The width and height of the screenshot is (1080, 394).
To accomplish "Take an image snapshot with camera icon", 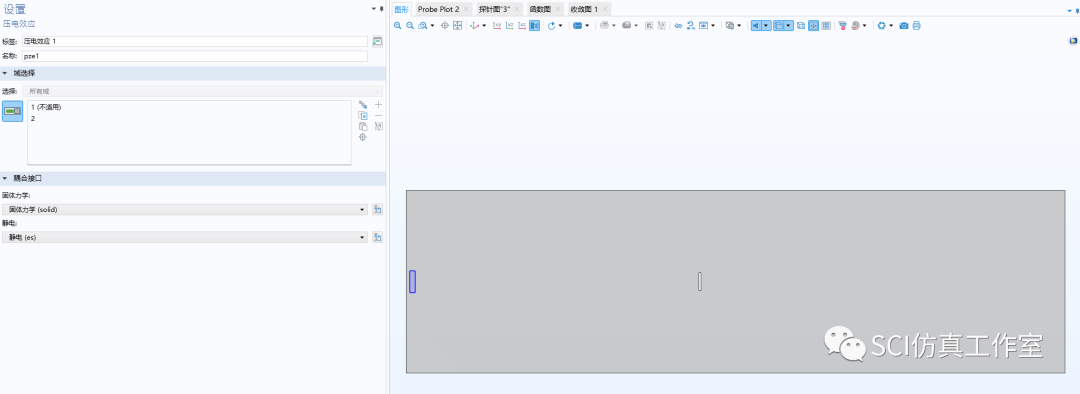I will (904, 25).
